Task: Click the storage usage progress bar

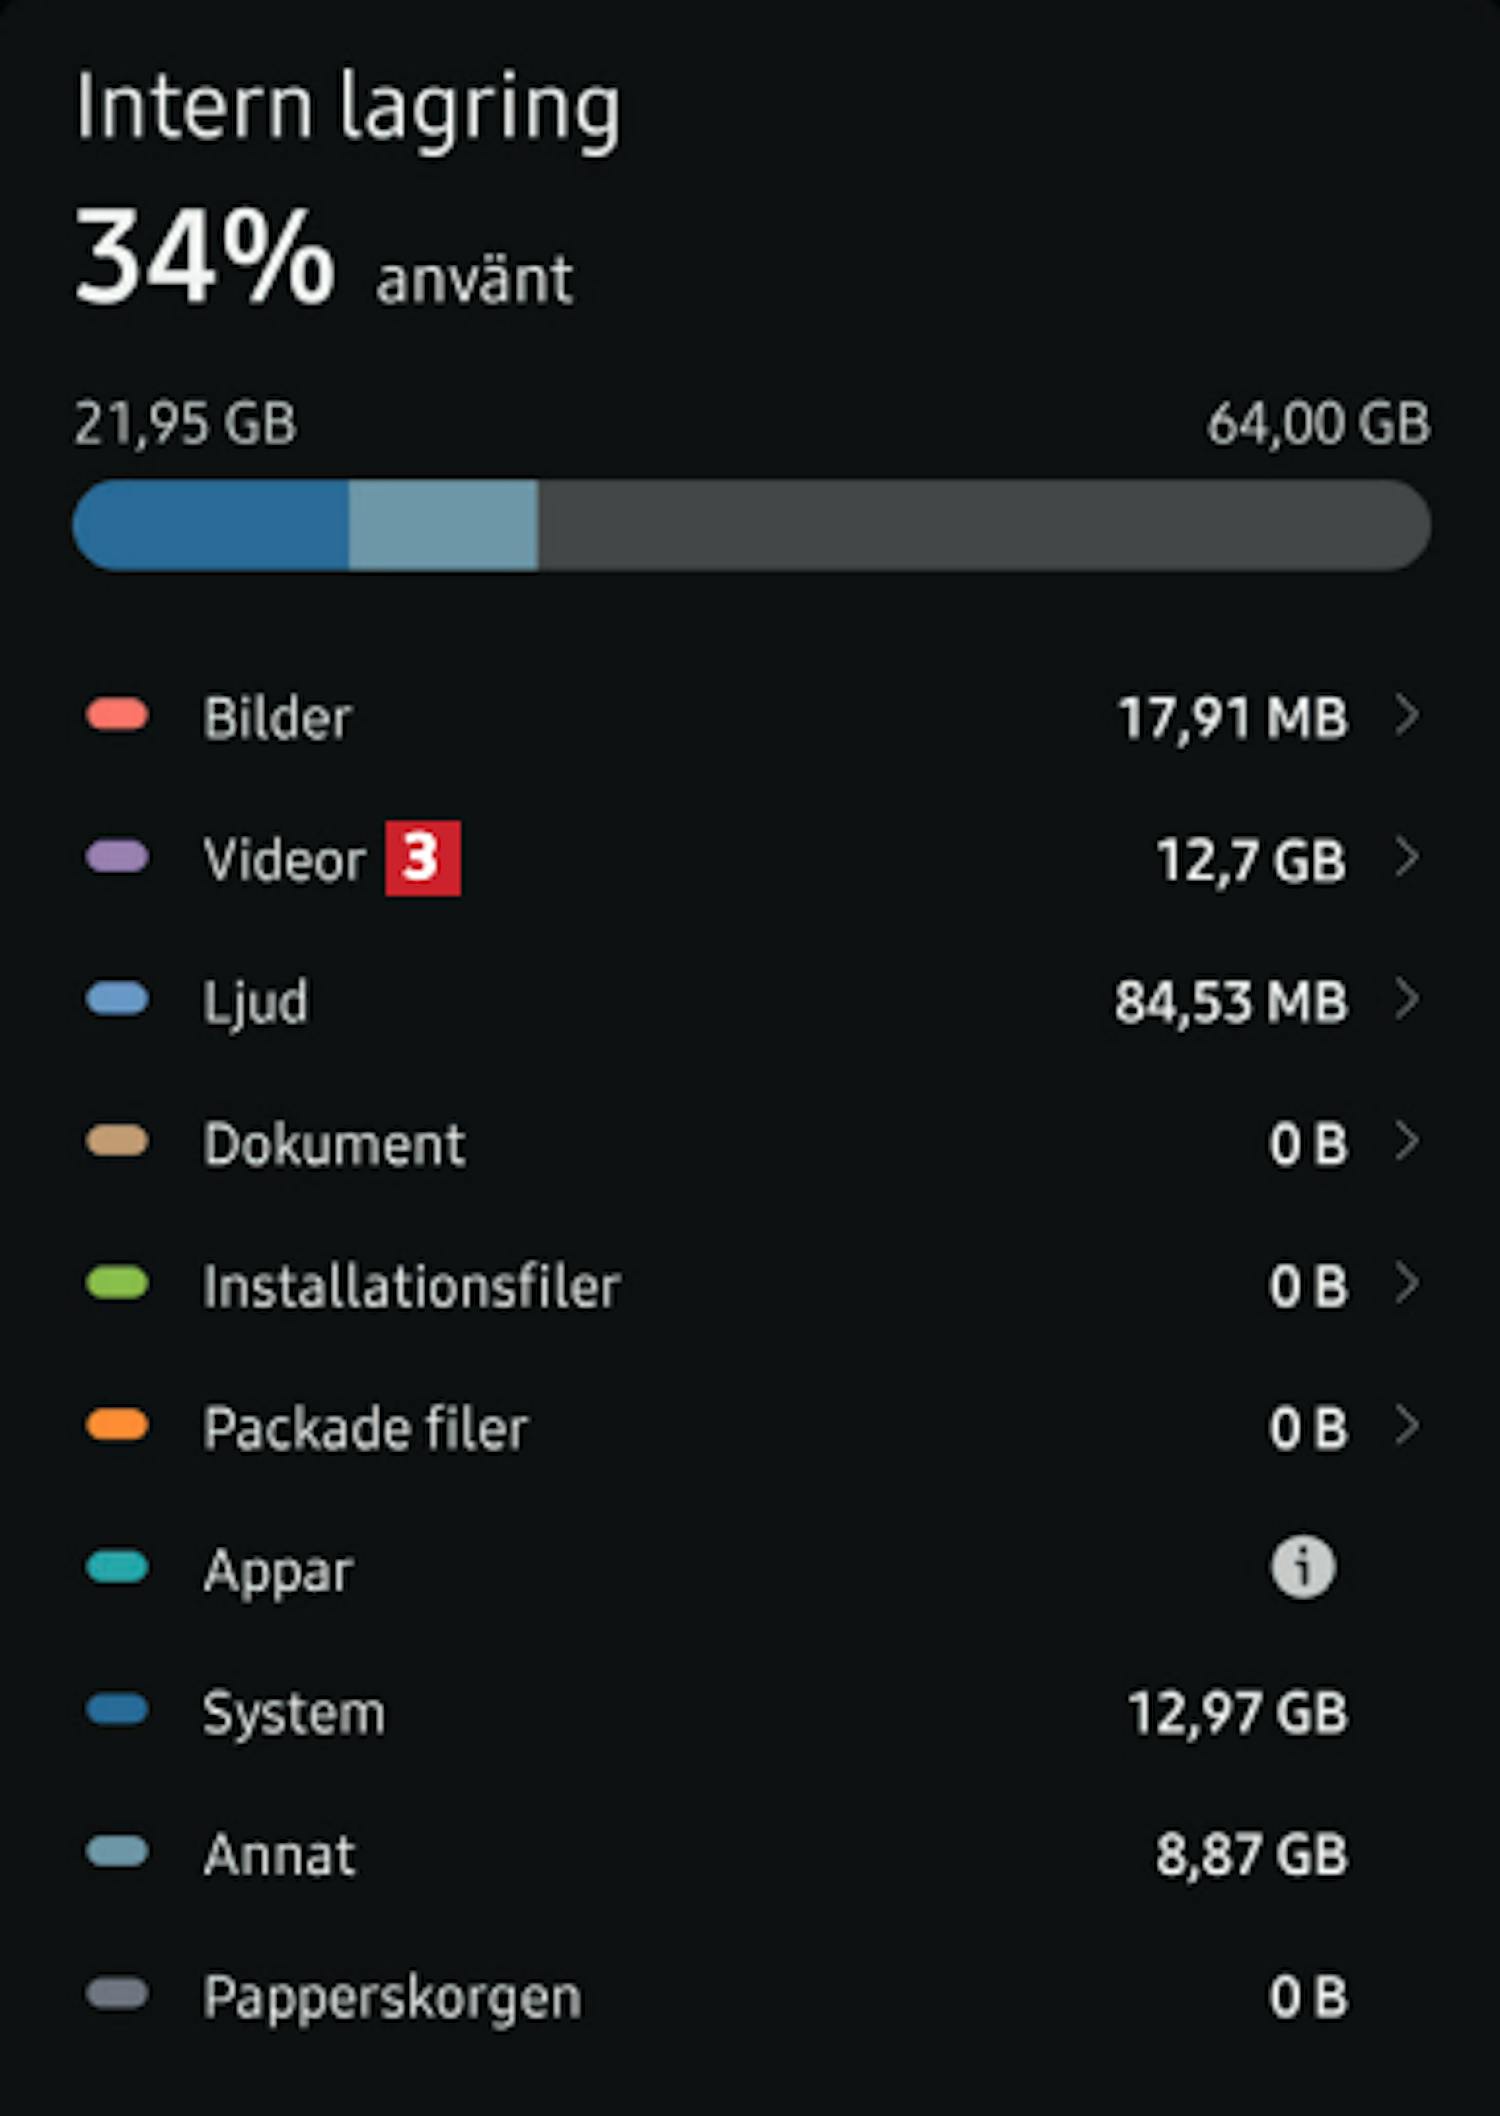Action: 751,526
